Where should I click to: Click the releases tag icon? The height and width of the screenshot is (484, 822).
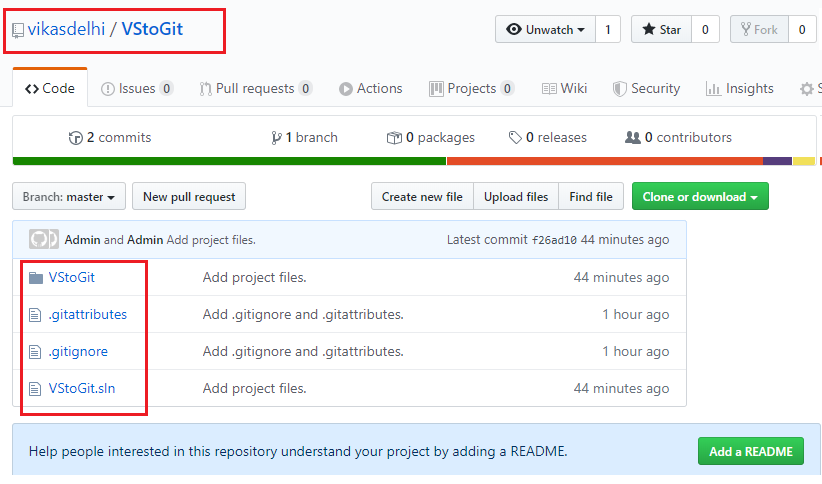tap(515, 138)
